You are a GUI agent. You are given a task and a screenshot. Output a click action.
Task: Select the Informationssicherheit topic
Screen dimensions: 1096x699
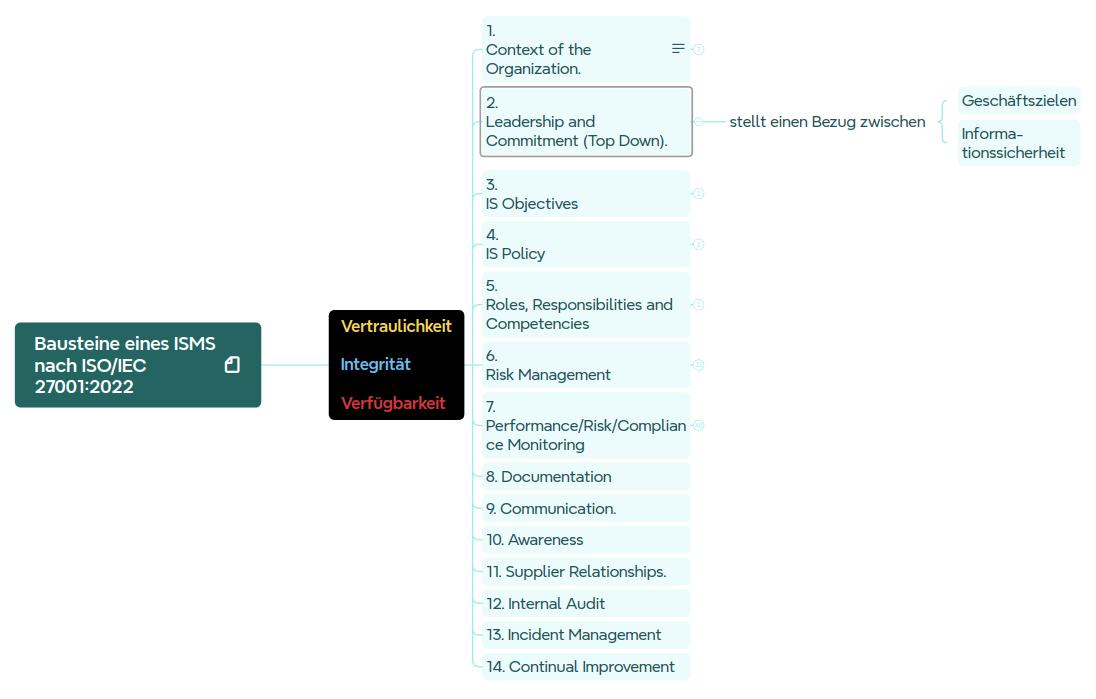(x=1018, y=143)
